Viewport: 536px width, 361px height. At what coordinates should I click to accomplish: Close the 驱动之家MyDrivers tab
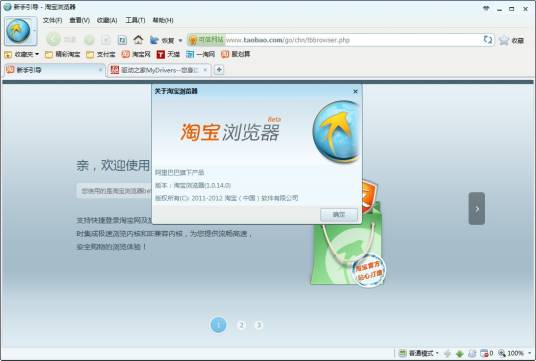coord(205,70)
